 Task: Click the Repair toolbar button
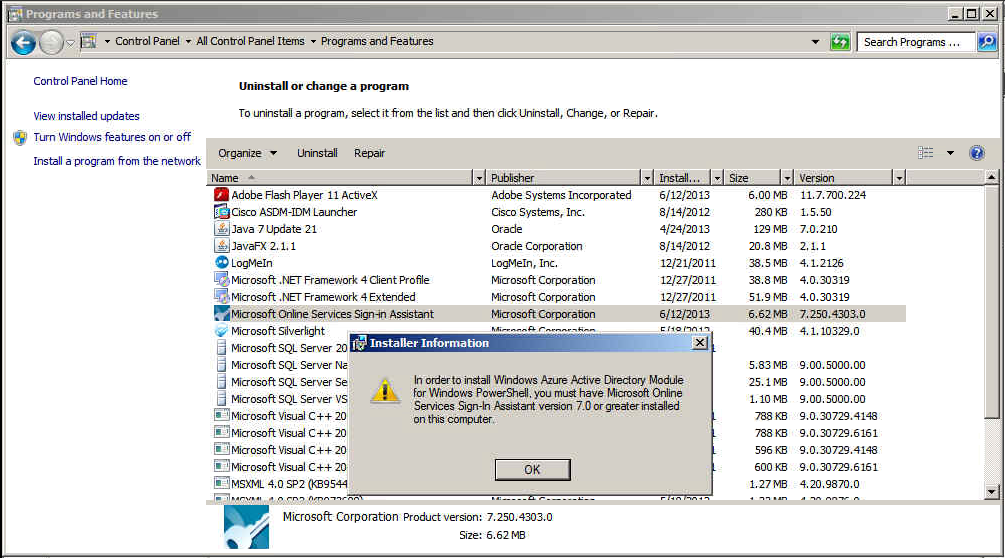pos(369,153)
